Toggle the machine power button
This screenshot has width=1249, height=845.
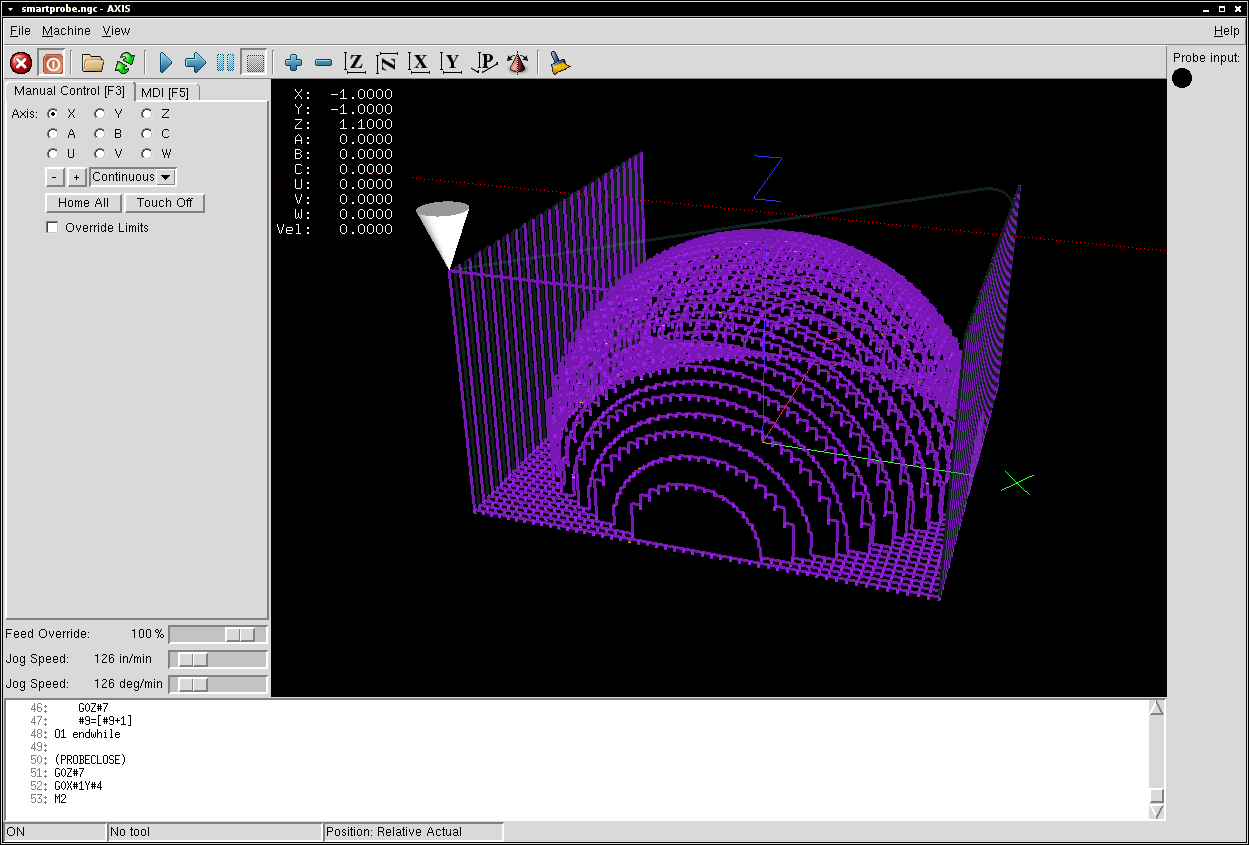53,63
